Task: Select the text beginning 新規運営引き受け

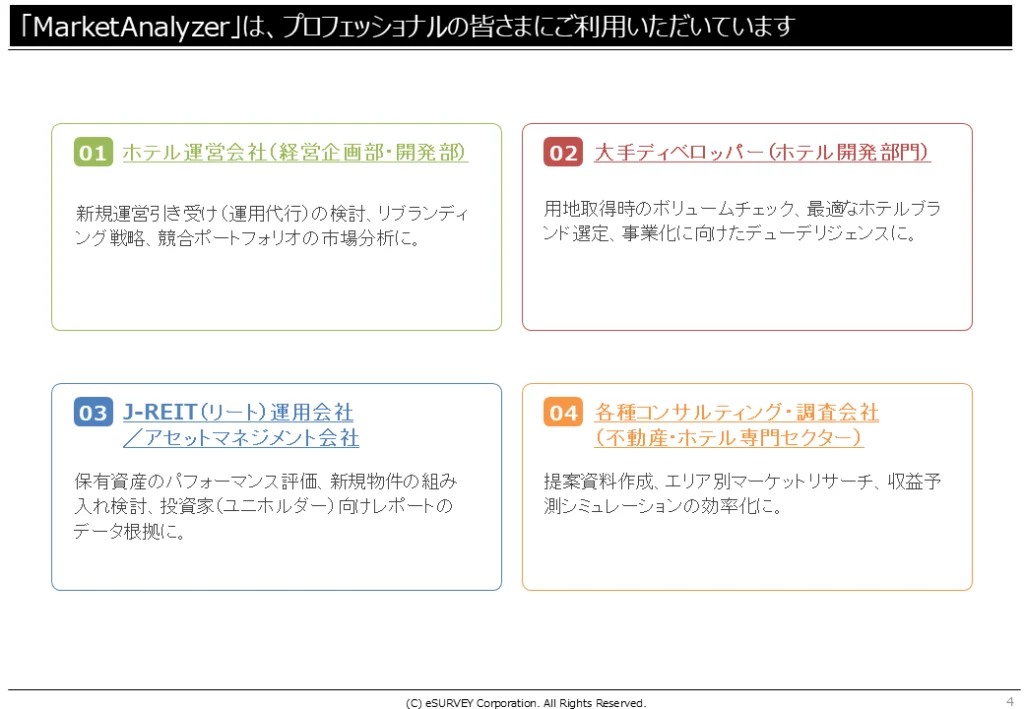Action: click(x=272, y=213)
